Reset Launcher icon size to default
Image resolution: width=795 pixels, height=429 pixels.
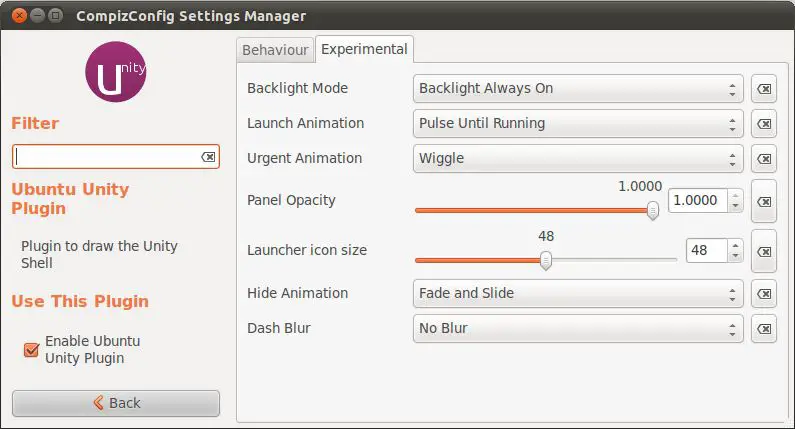[763, 250]
